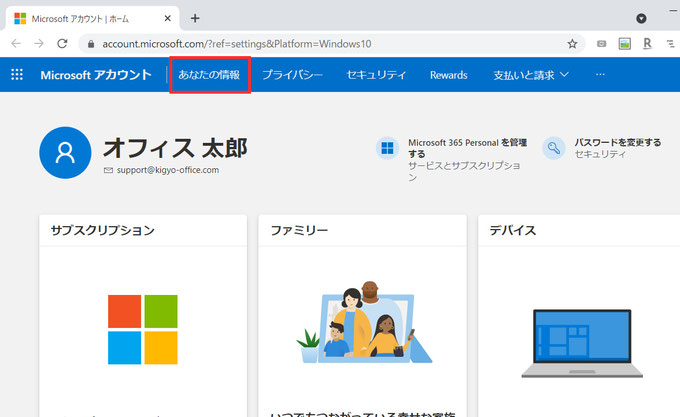Click the circular dropdown icon in tab strip

641,18
